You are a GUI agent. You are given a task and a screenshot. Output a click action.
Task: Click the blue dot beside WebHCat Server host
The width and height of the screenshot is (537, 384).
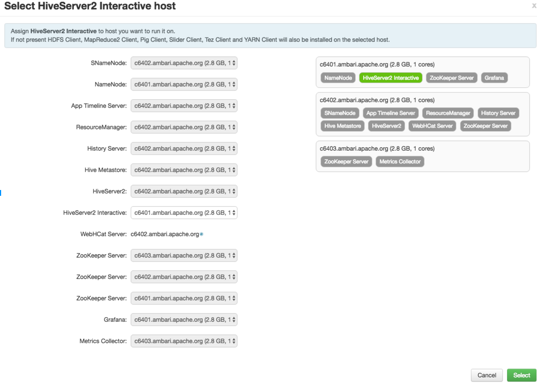point(202,234)
